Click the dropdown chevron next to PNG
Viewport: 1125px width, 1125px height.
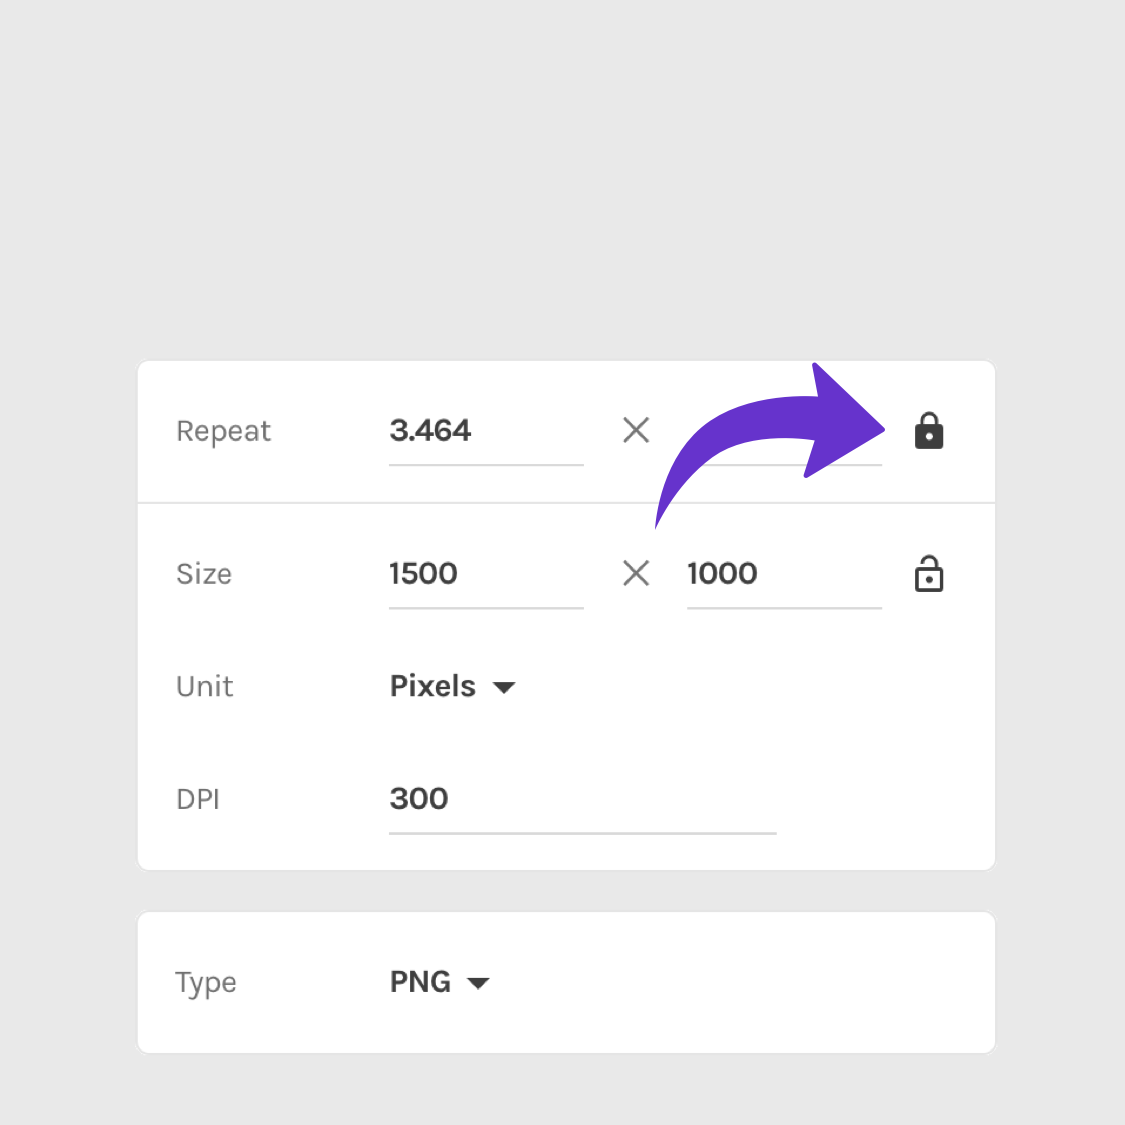(x=478, y=982)
